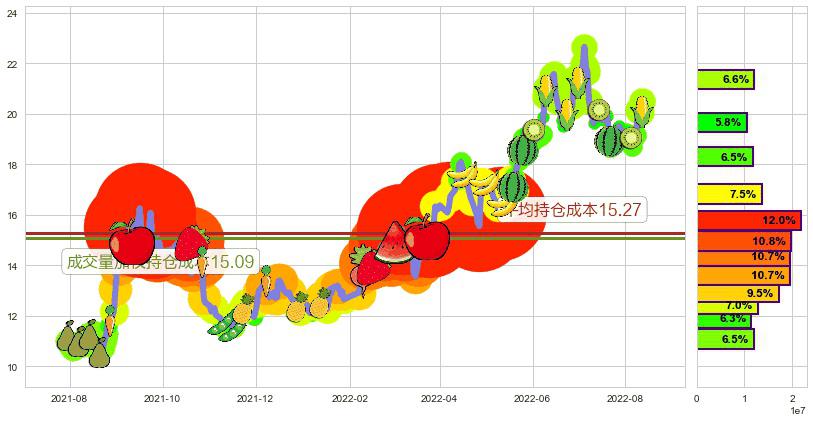The height and width of the screenshot is (422, 813).
Task: Click the 2022-06 x-axis date label
Action: [x=531, y=397]
